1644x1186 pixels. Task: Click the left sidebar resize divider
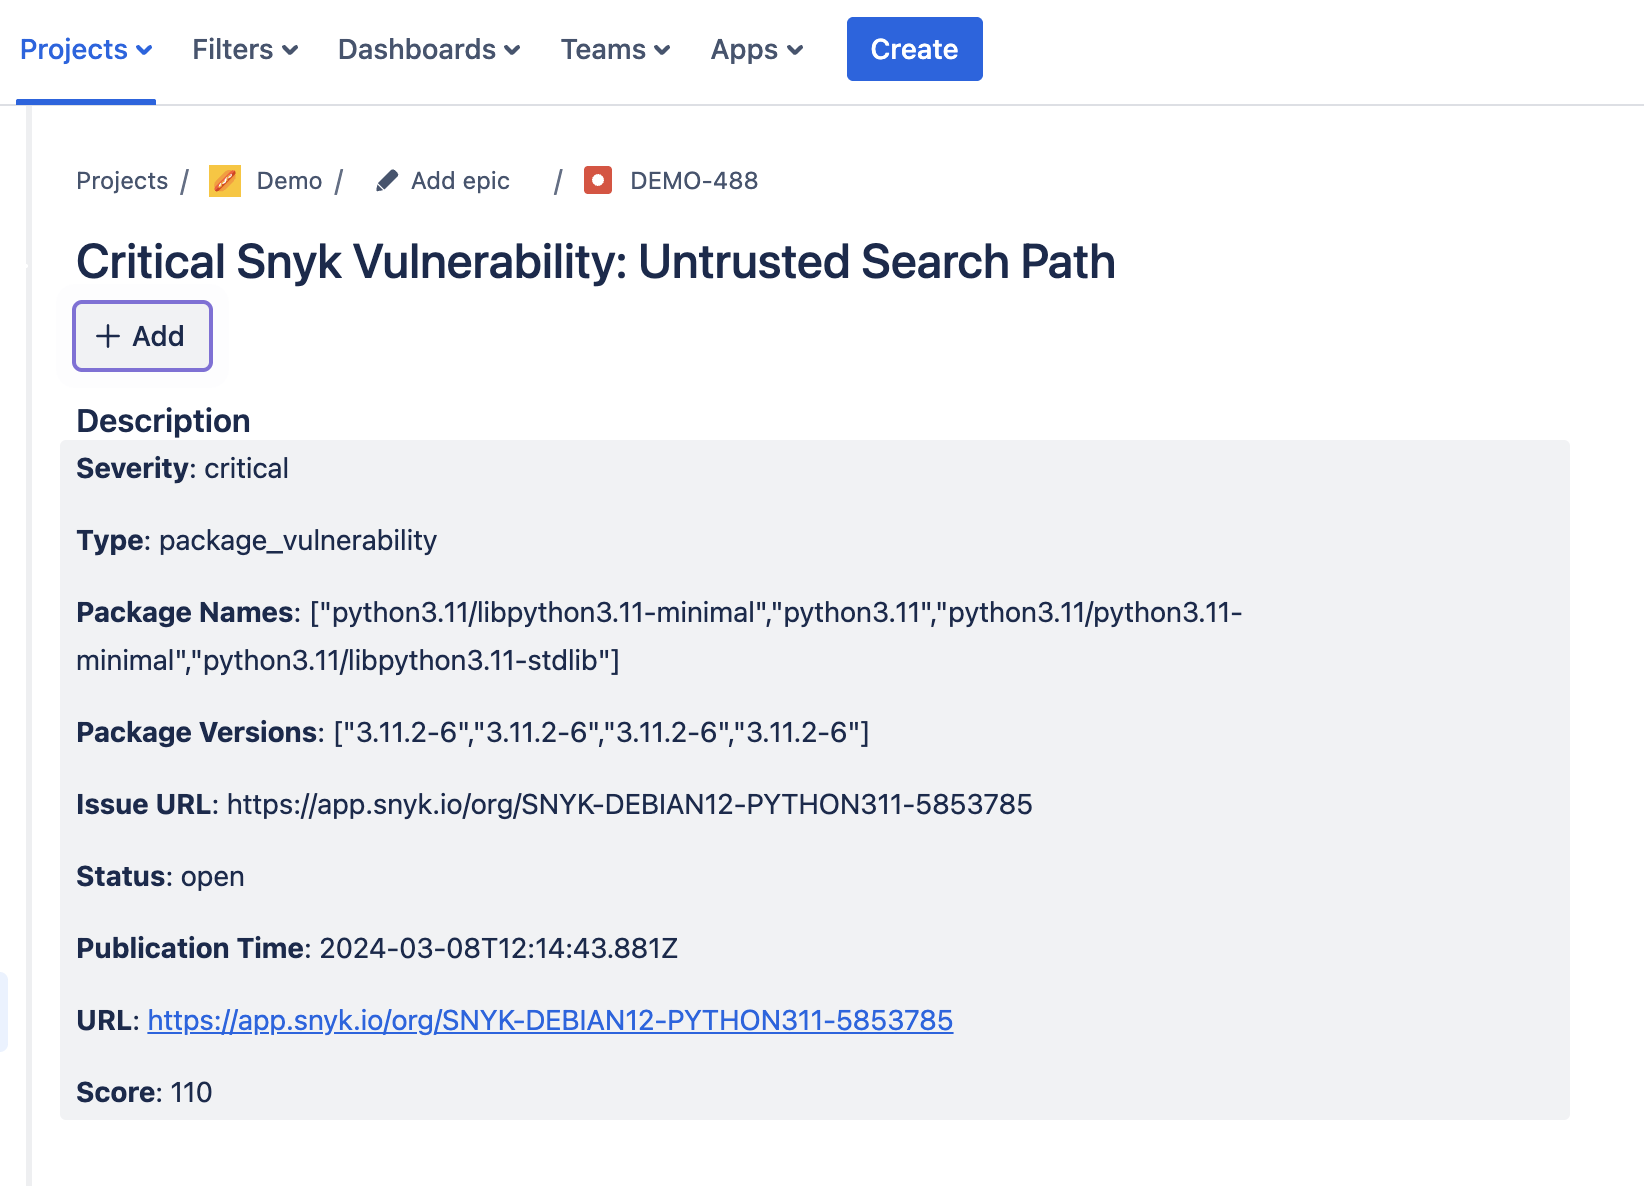[29, 640]
